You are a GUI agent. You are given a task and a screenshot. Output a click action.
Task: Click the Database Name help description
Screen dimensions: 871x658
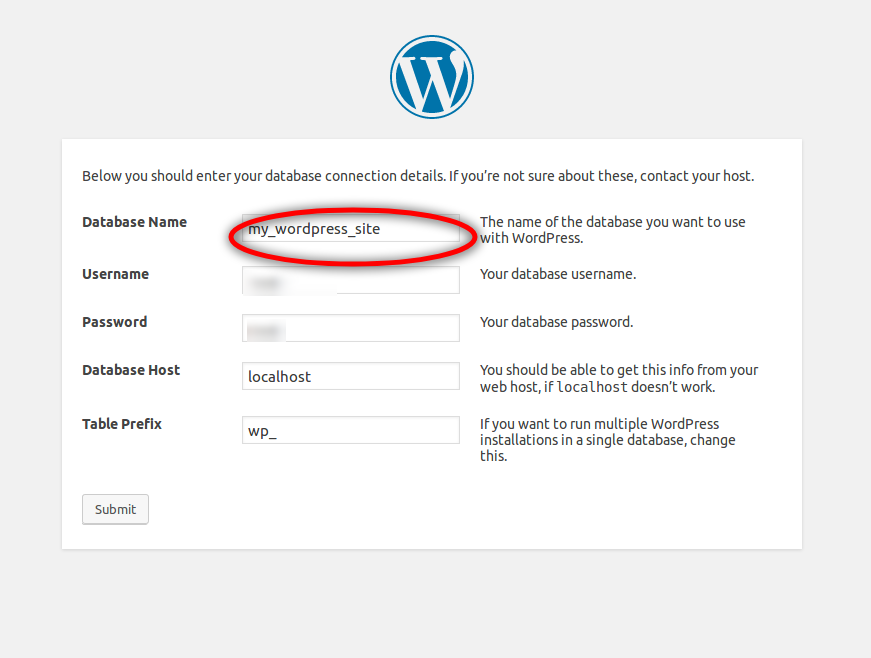pyautogui.click(x=612, y=230)
